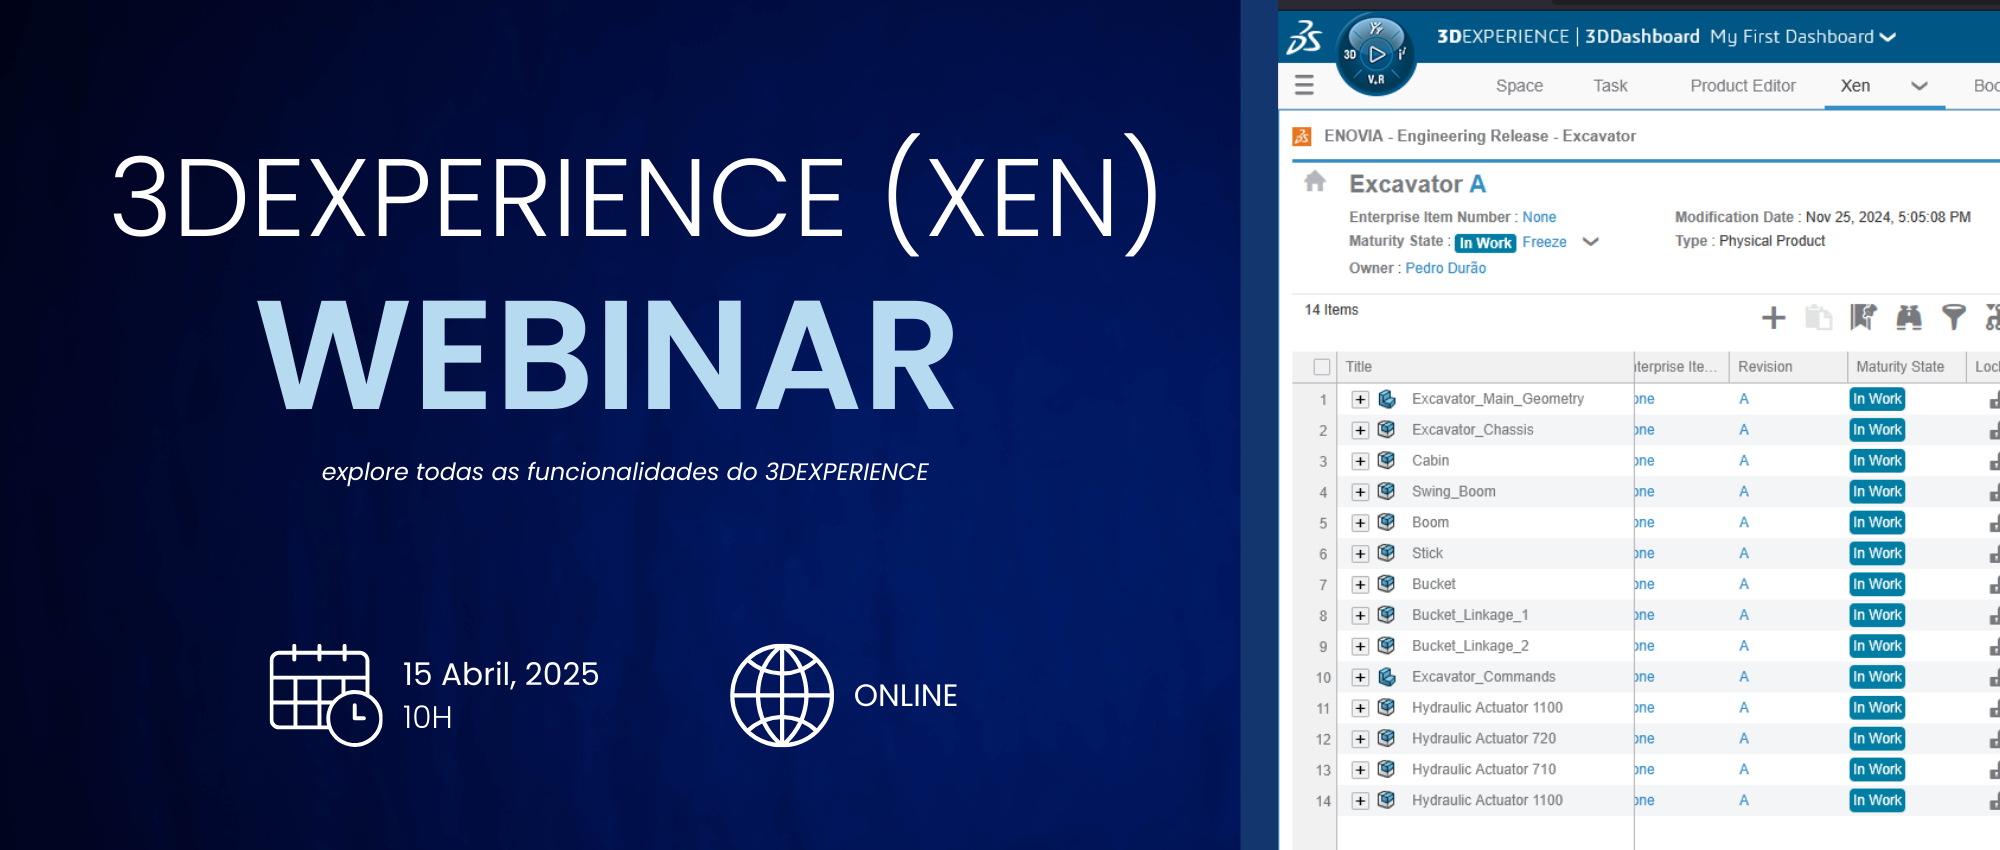Select the V.R quadrant of the compass
Viewport: 2000px width, 850px height.
[1376, 79]
